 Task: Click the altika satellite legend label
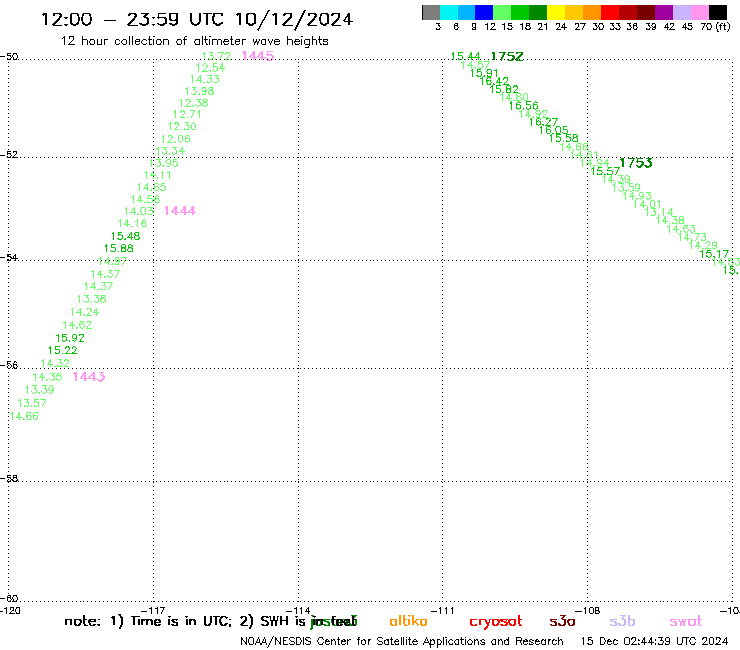click(408, 621)
